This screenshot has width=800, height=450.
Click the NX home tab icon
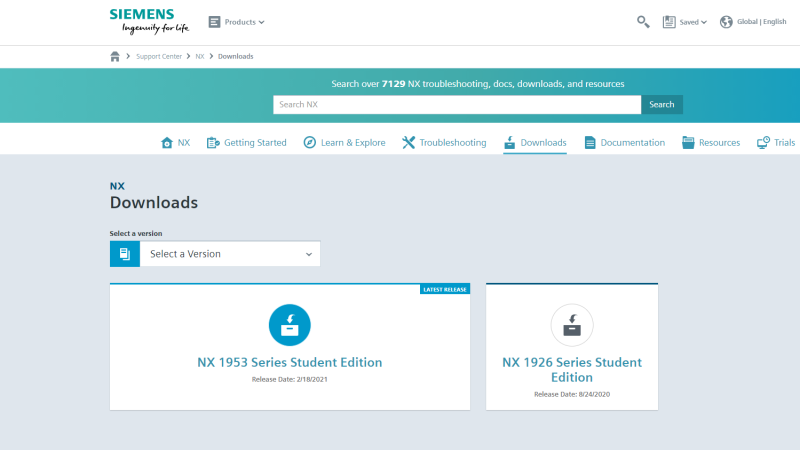tap(167, 142)
